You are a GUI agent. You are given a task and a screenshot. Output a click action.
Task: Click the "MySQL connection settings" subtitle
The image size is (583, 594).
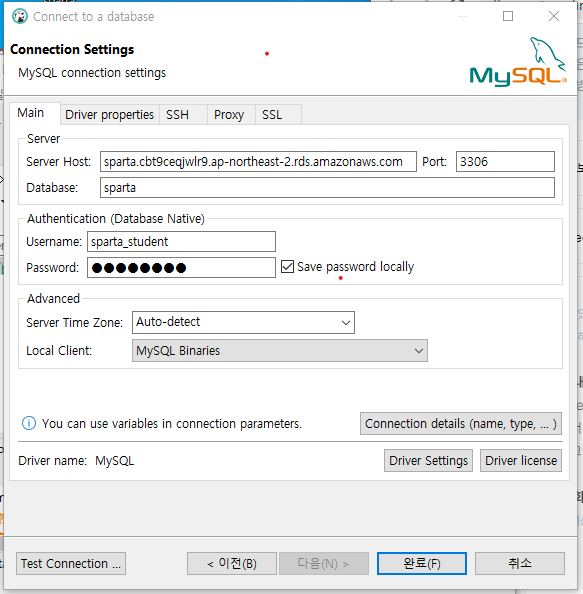(92, 73)
